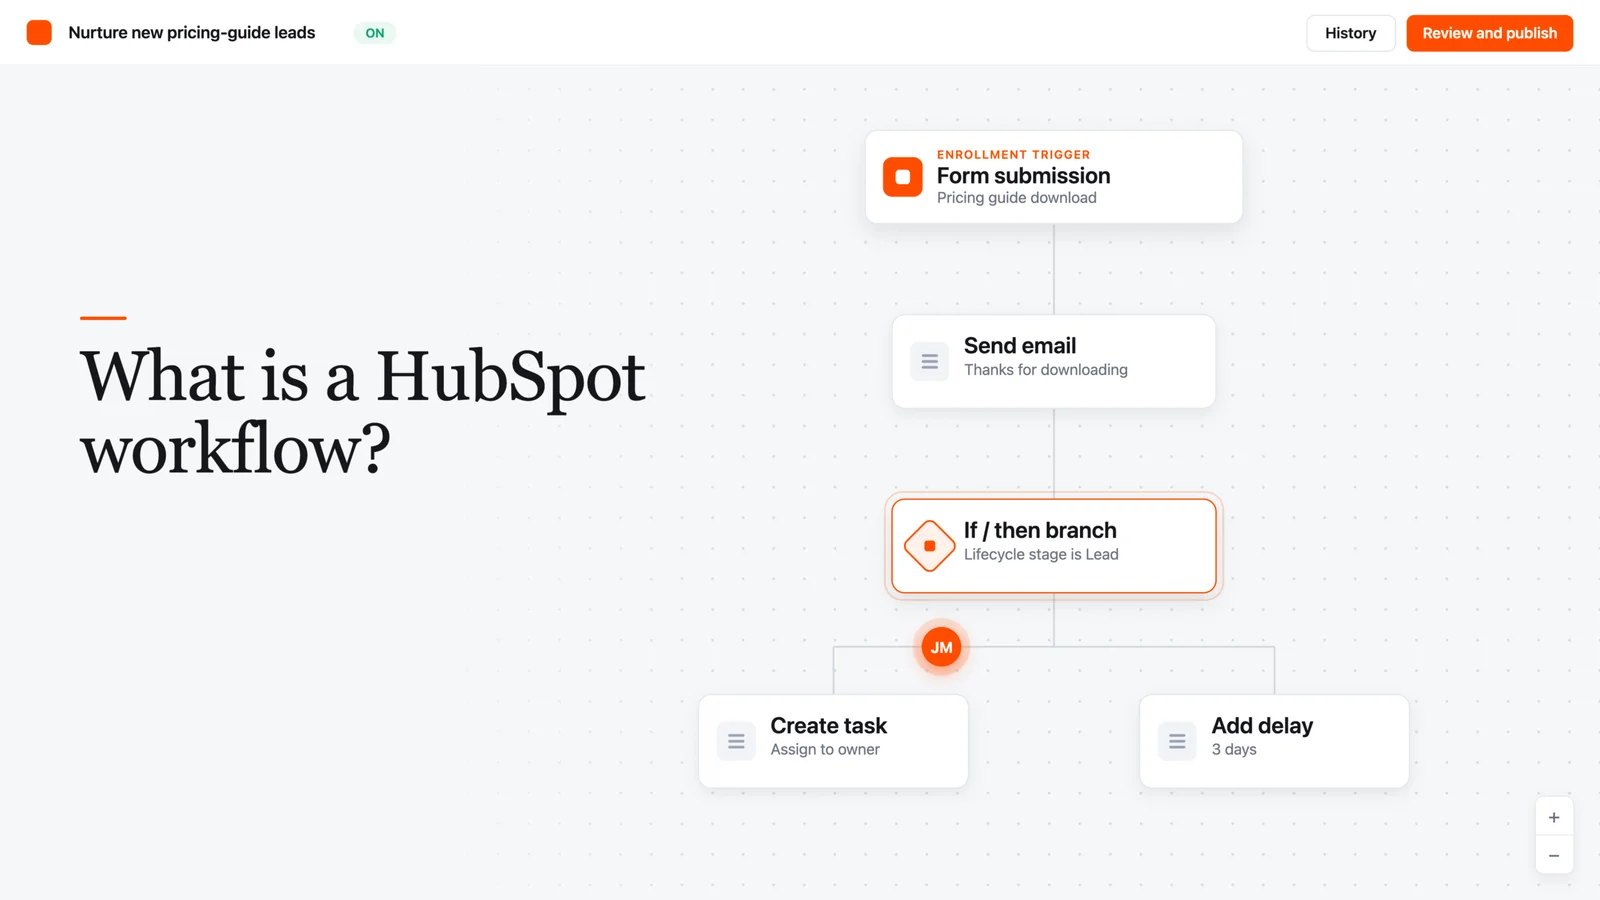Image resolution: width=1600 pixels, height=900 pixels.
Task: Select the Form submission title
Action: 1023,176
